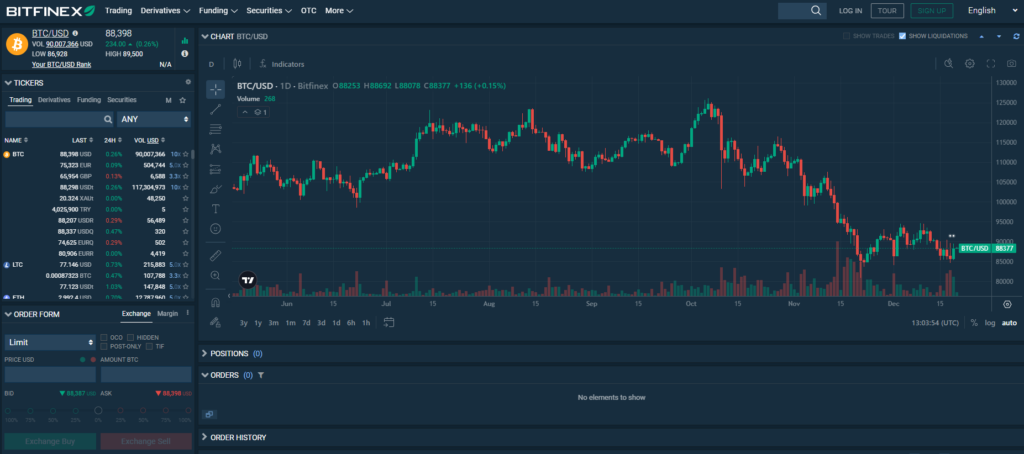
Task: Open the go-to-date calendar icon
Action: click(389, 322)
